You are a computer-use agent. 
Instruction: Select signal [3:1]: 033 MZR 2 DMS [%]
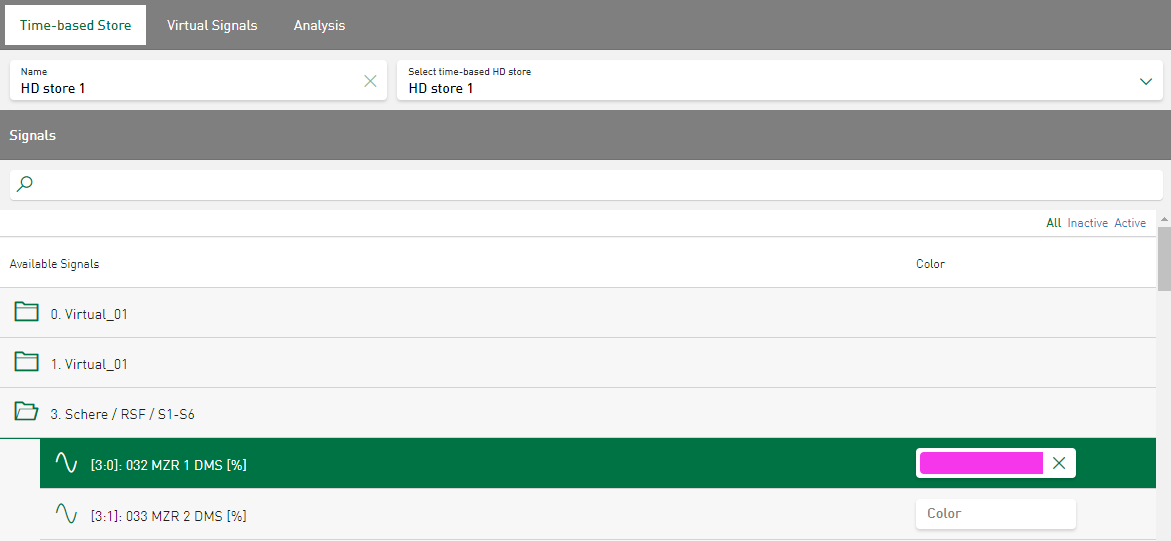168,516
